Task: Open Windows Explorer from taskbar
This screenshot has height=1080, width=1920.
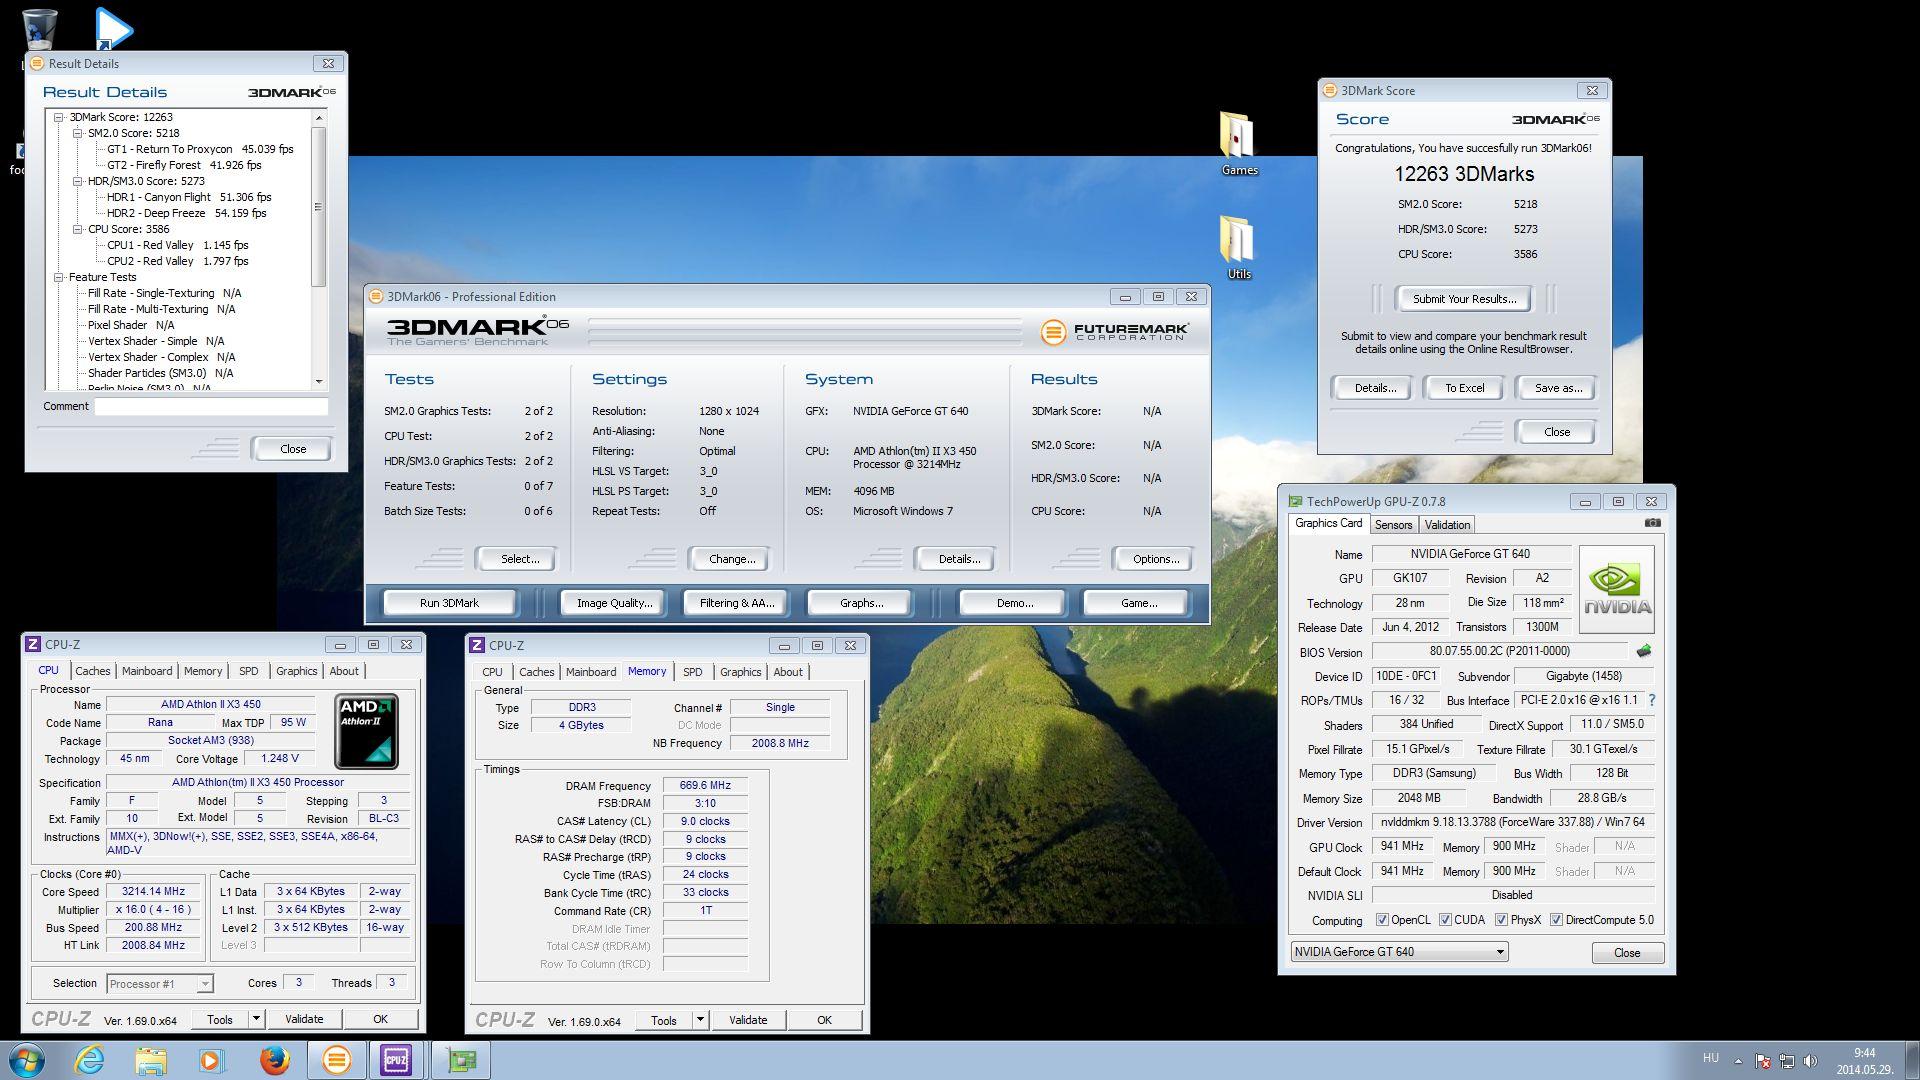Action: pos(151,1060)
